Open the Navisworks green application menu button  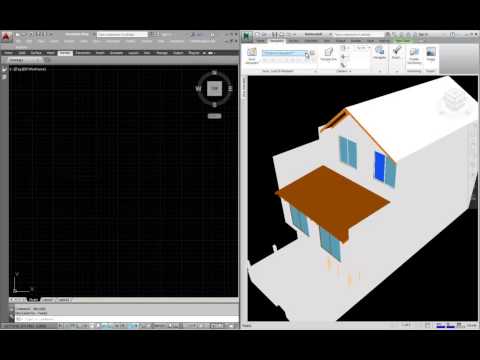click(x=247, y=37)
